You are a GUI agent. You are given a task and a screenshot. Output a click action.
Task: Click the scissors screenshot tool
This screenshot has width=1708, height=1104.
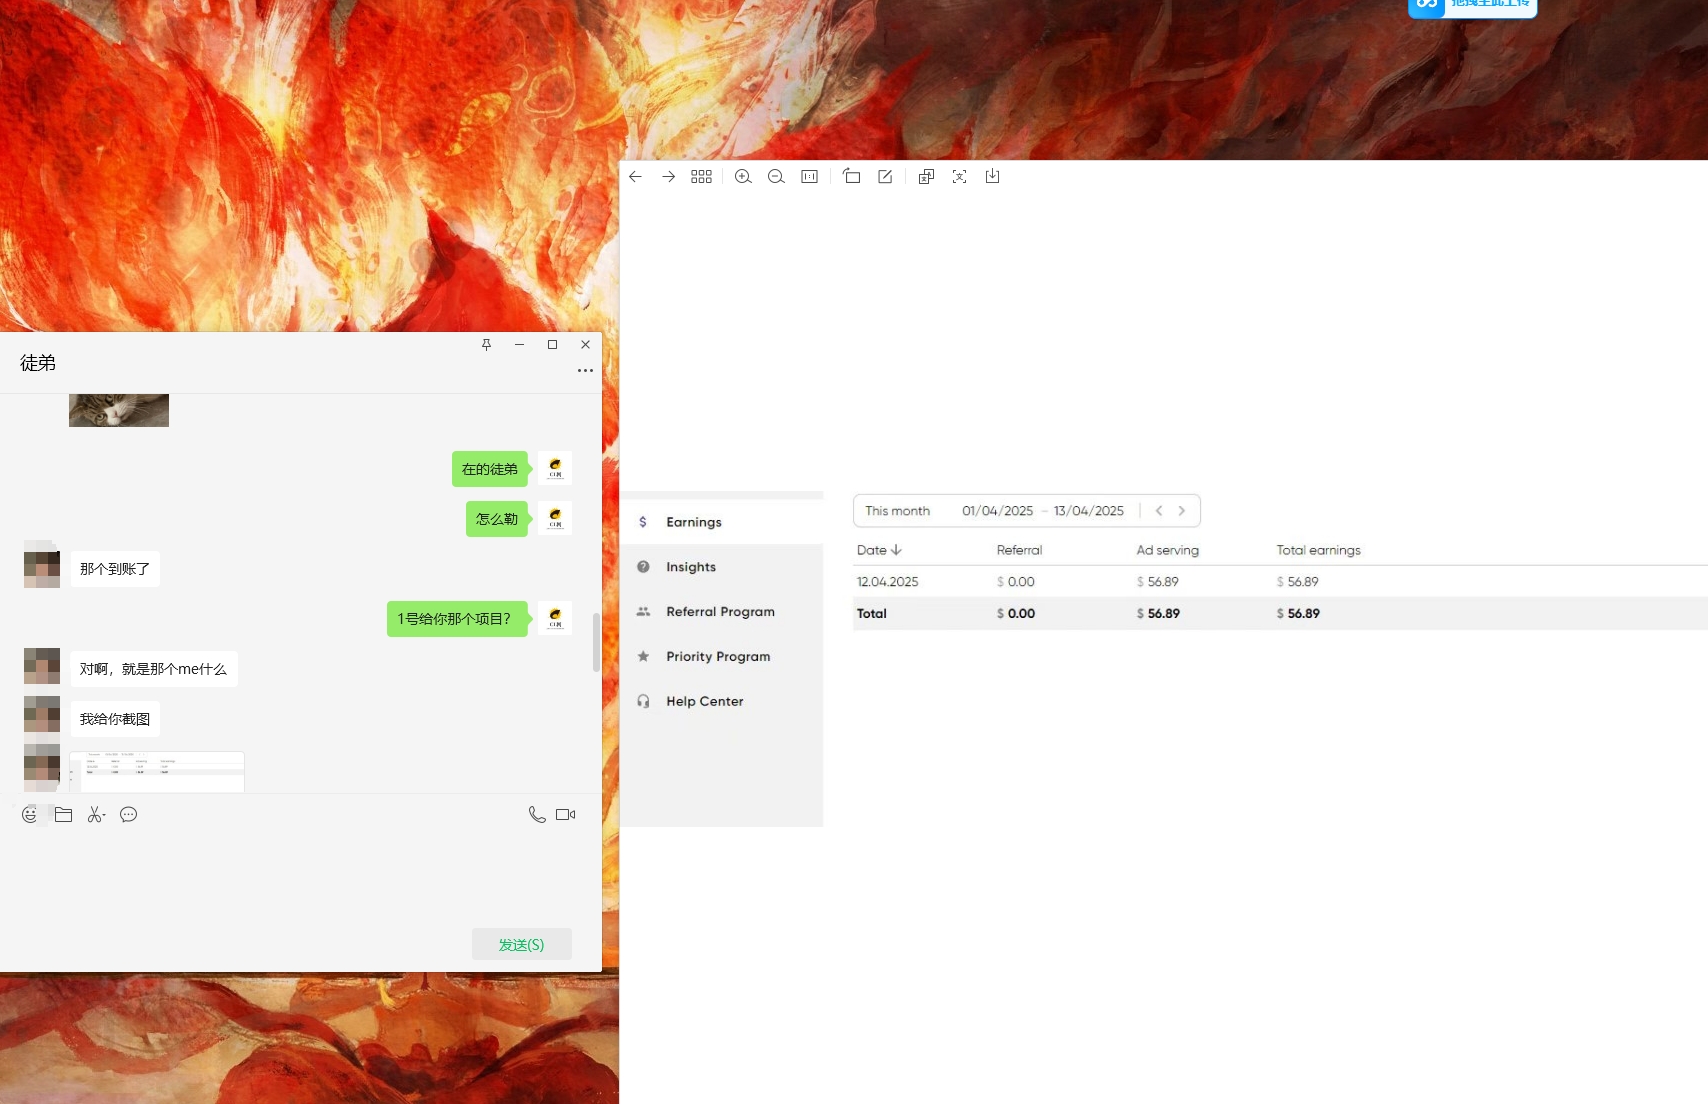click(x=96, y=815)
